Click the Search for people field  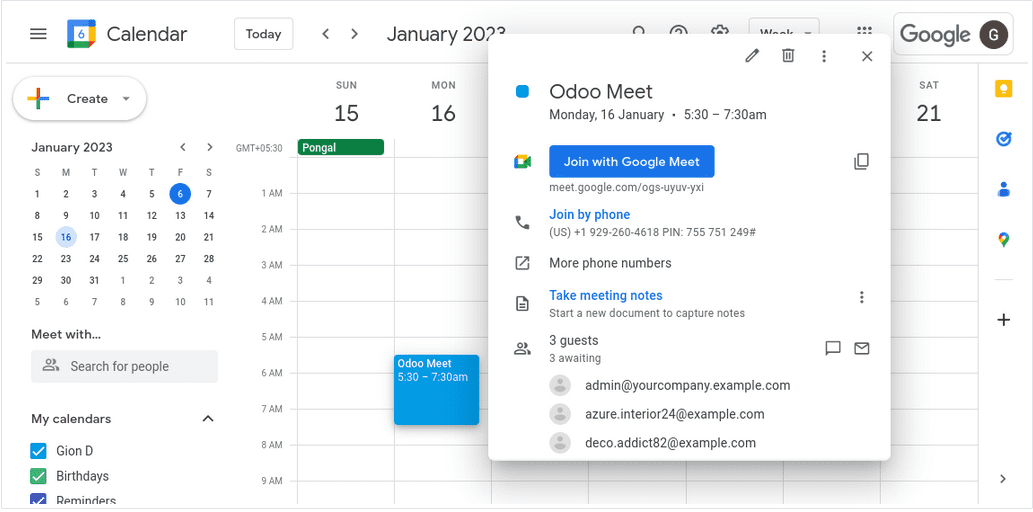pyautogui.click(x=124, y=366)
